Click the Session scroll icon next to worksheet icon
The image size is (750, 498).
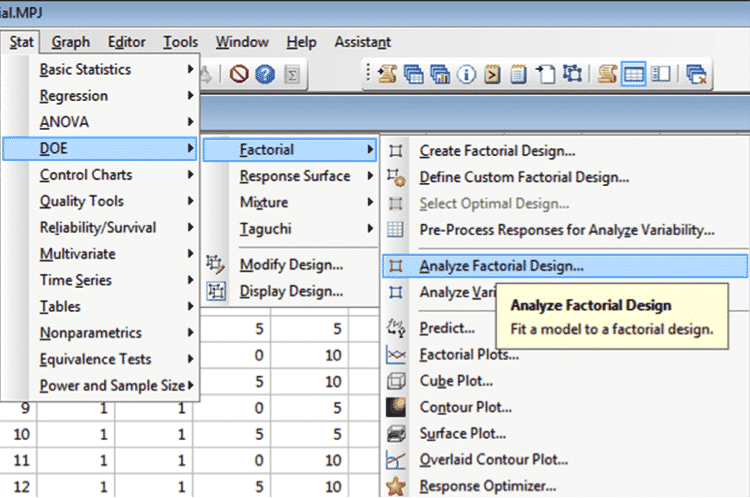click(x=607, y=75)
